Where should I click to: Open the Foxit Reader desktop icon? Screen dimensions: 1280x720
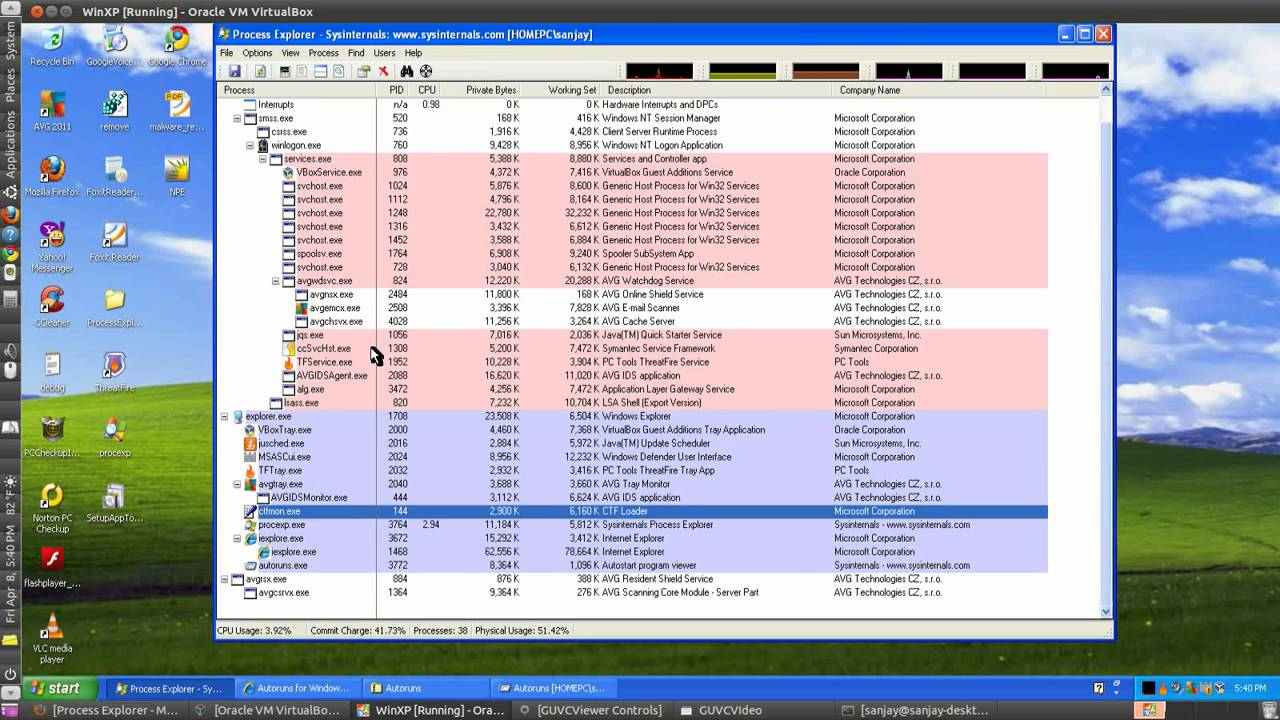tap(114, 241)
